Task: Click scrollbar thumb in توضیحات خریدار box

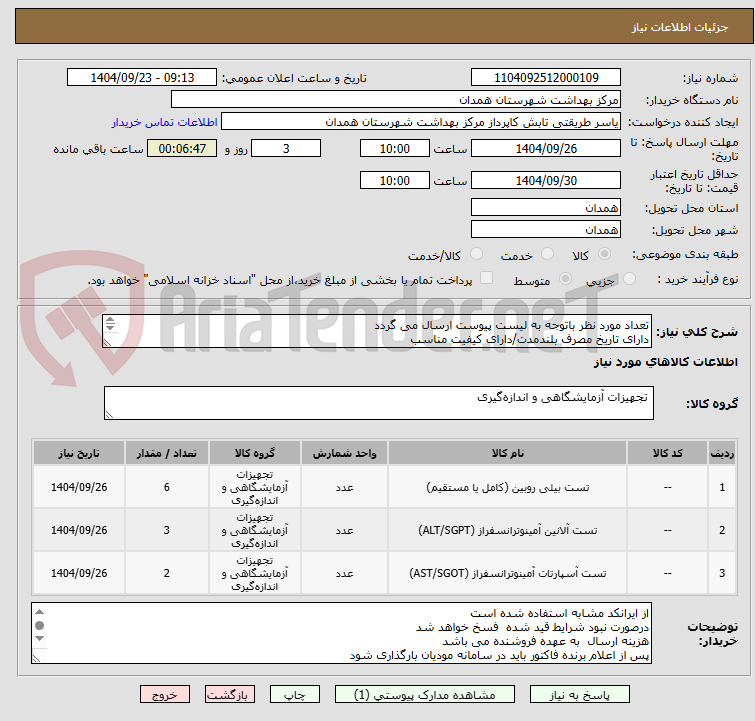Action: pos(39,625)
